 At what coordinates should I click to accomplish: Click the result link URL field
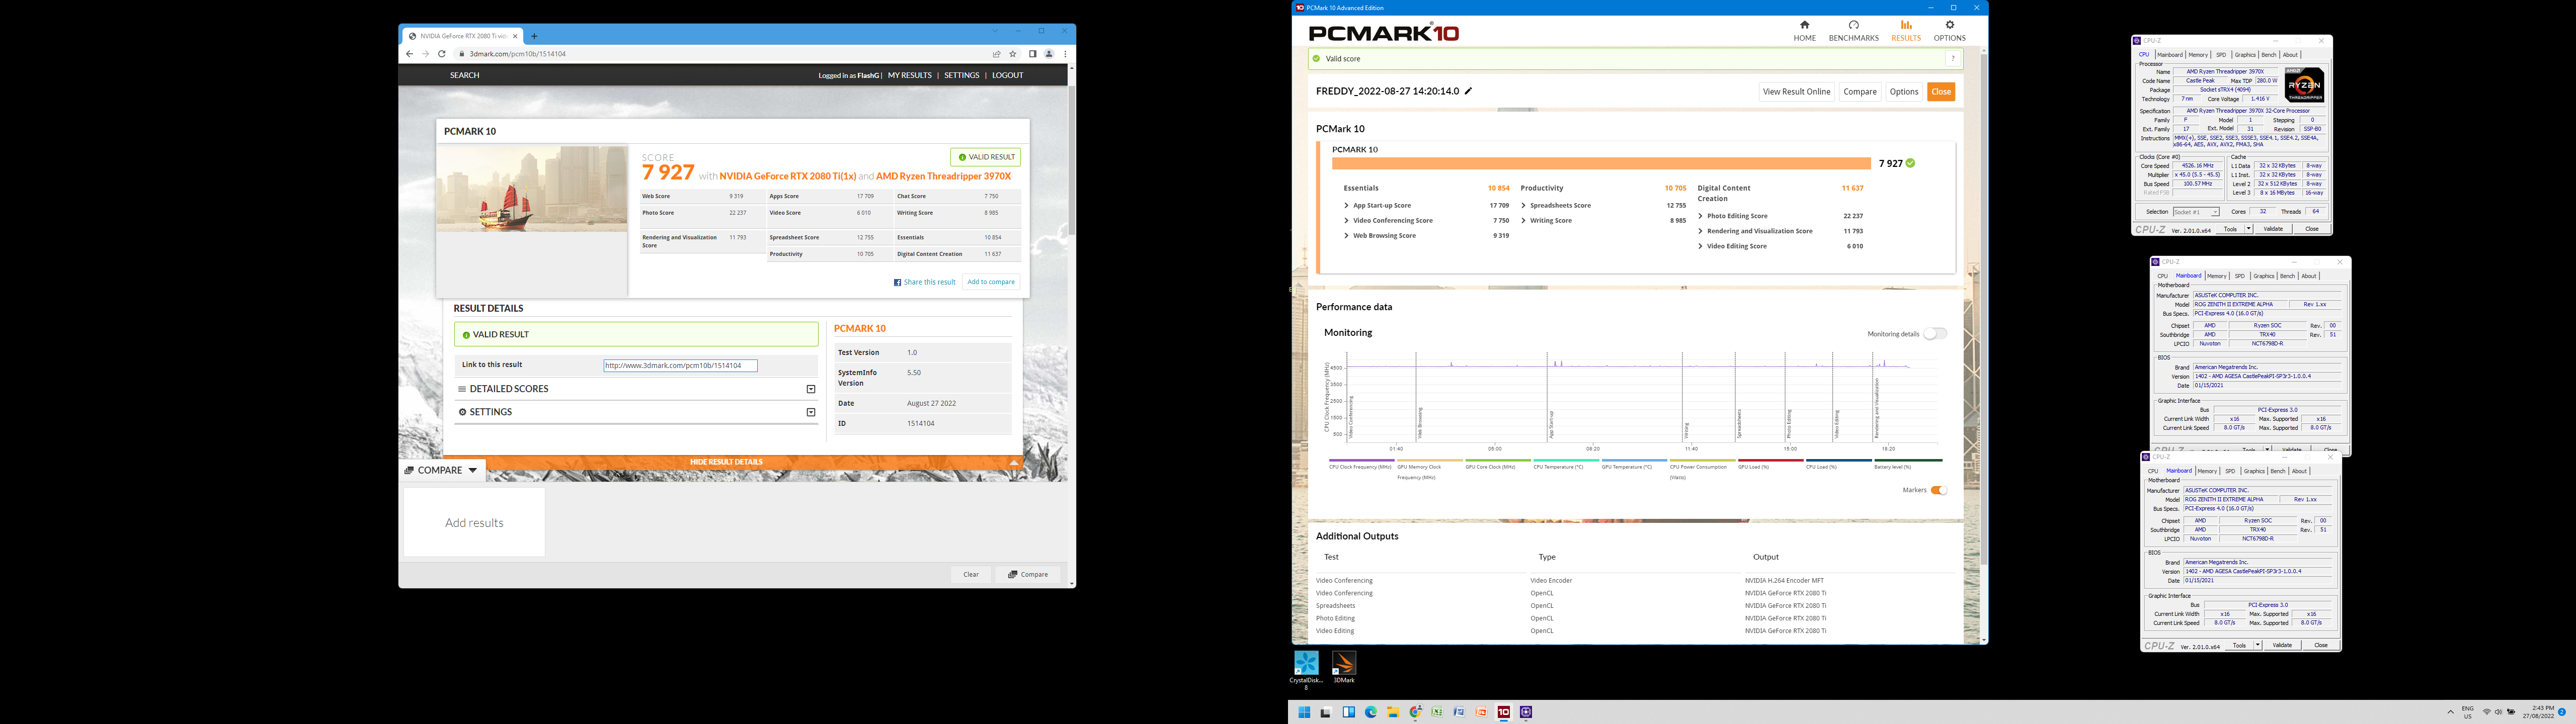tap(680, 366)
